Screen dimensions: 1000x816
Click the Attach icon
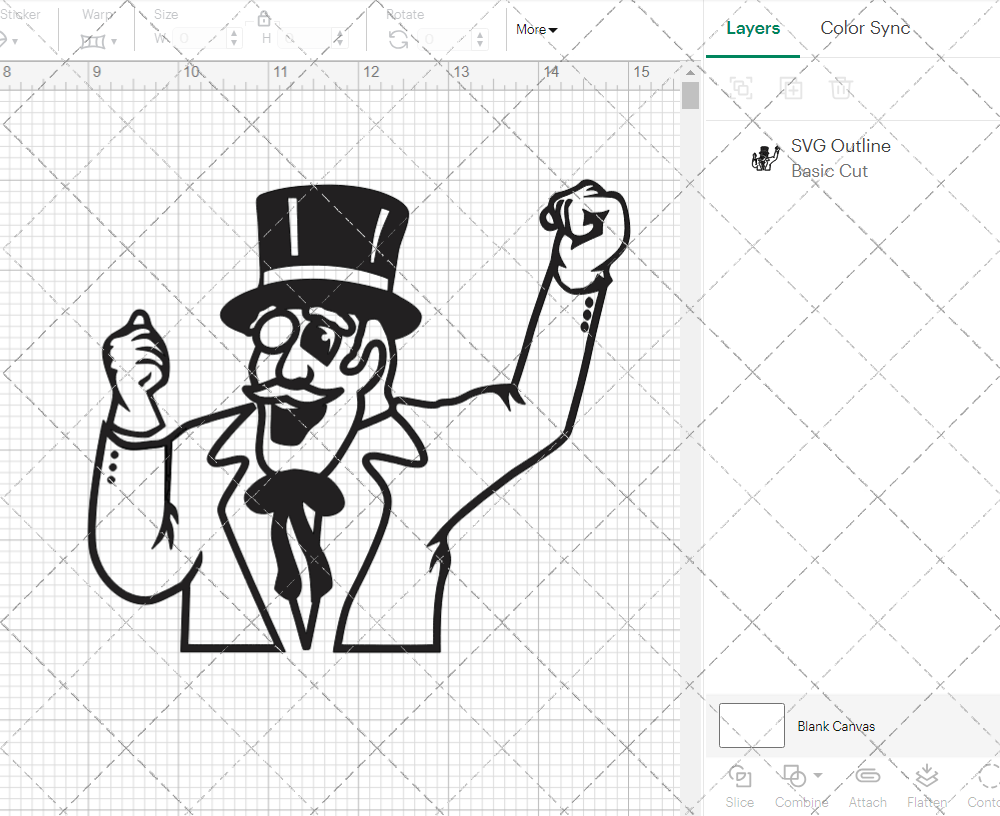click(x=867, y=776)
